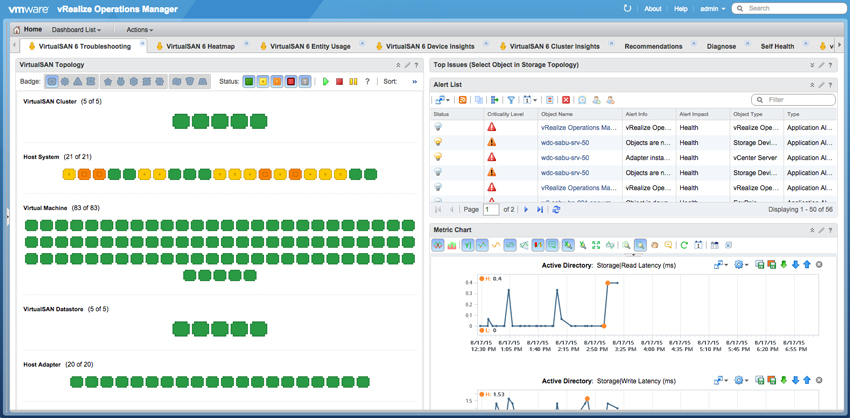
Task: Click the yellow comment bubble icon
Action: point(668,245)
